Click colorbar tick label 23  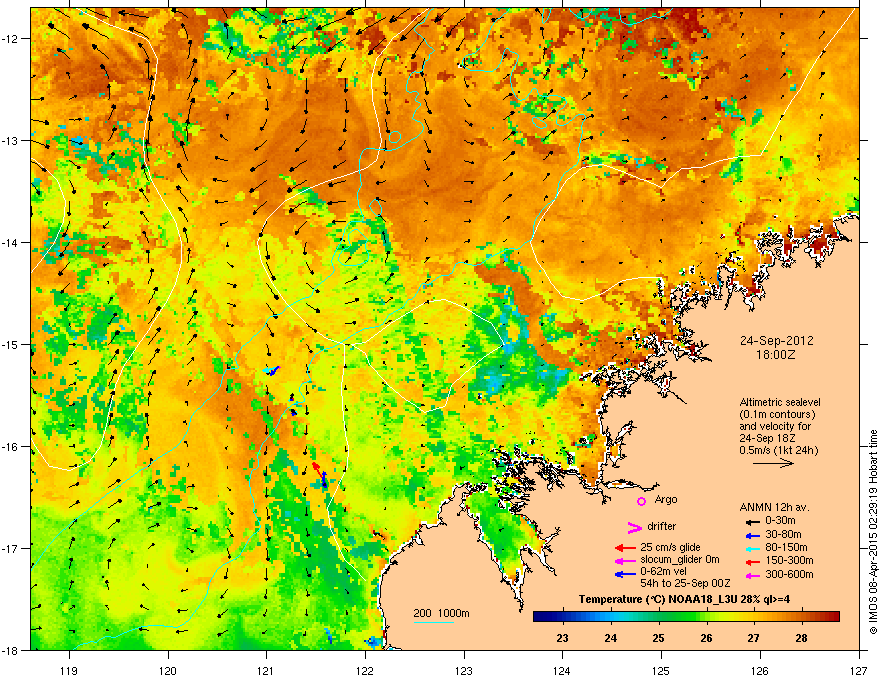[x=562, y=638]
